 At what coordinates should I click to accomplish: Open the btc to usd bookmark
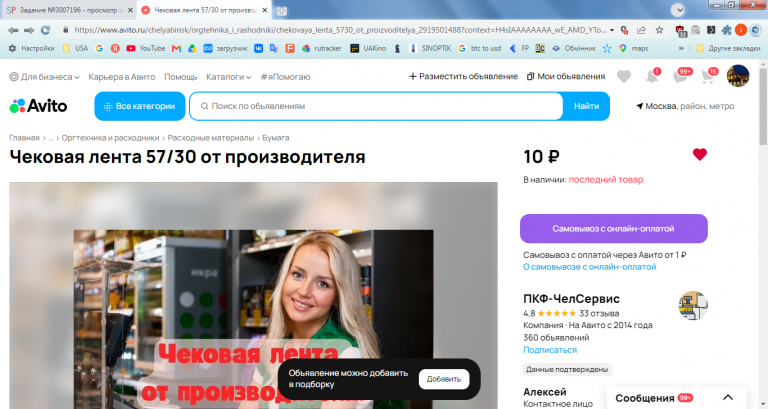(x=480, y=48)
